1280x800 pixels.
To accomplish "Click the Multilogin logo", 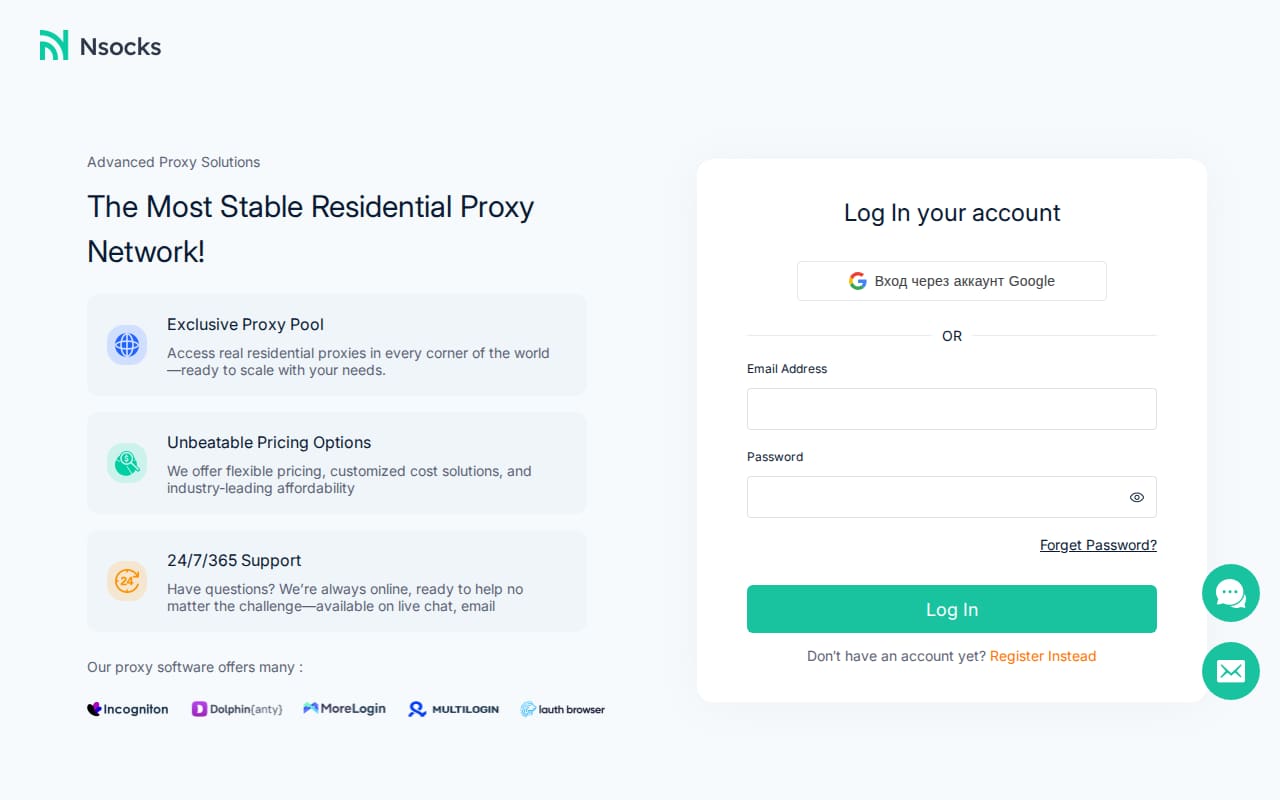I will (453, 709).
